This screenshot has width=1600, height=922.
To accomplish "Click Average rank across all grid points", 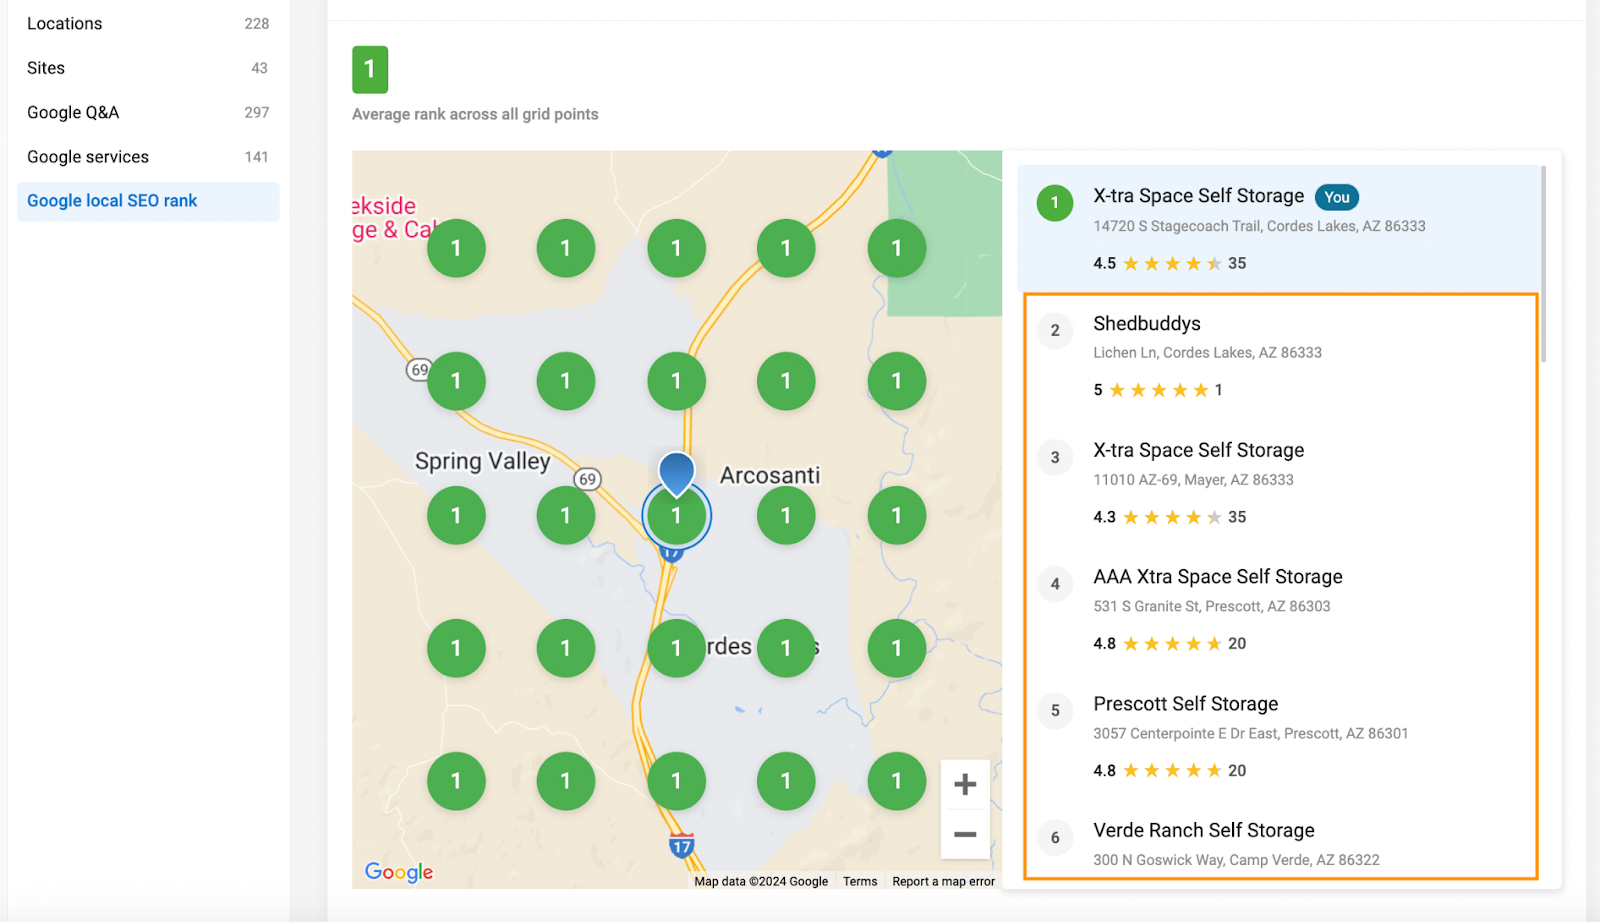I will [475, 114].
